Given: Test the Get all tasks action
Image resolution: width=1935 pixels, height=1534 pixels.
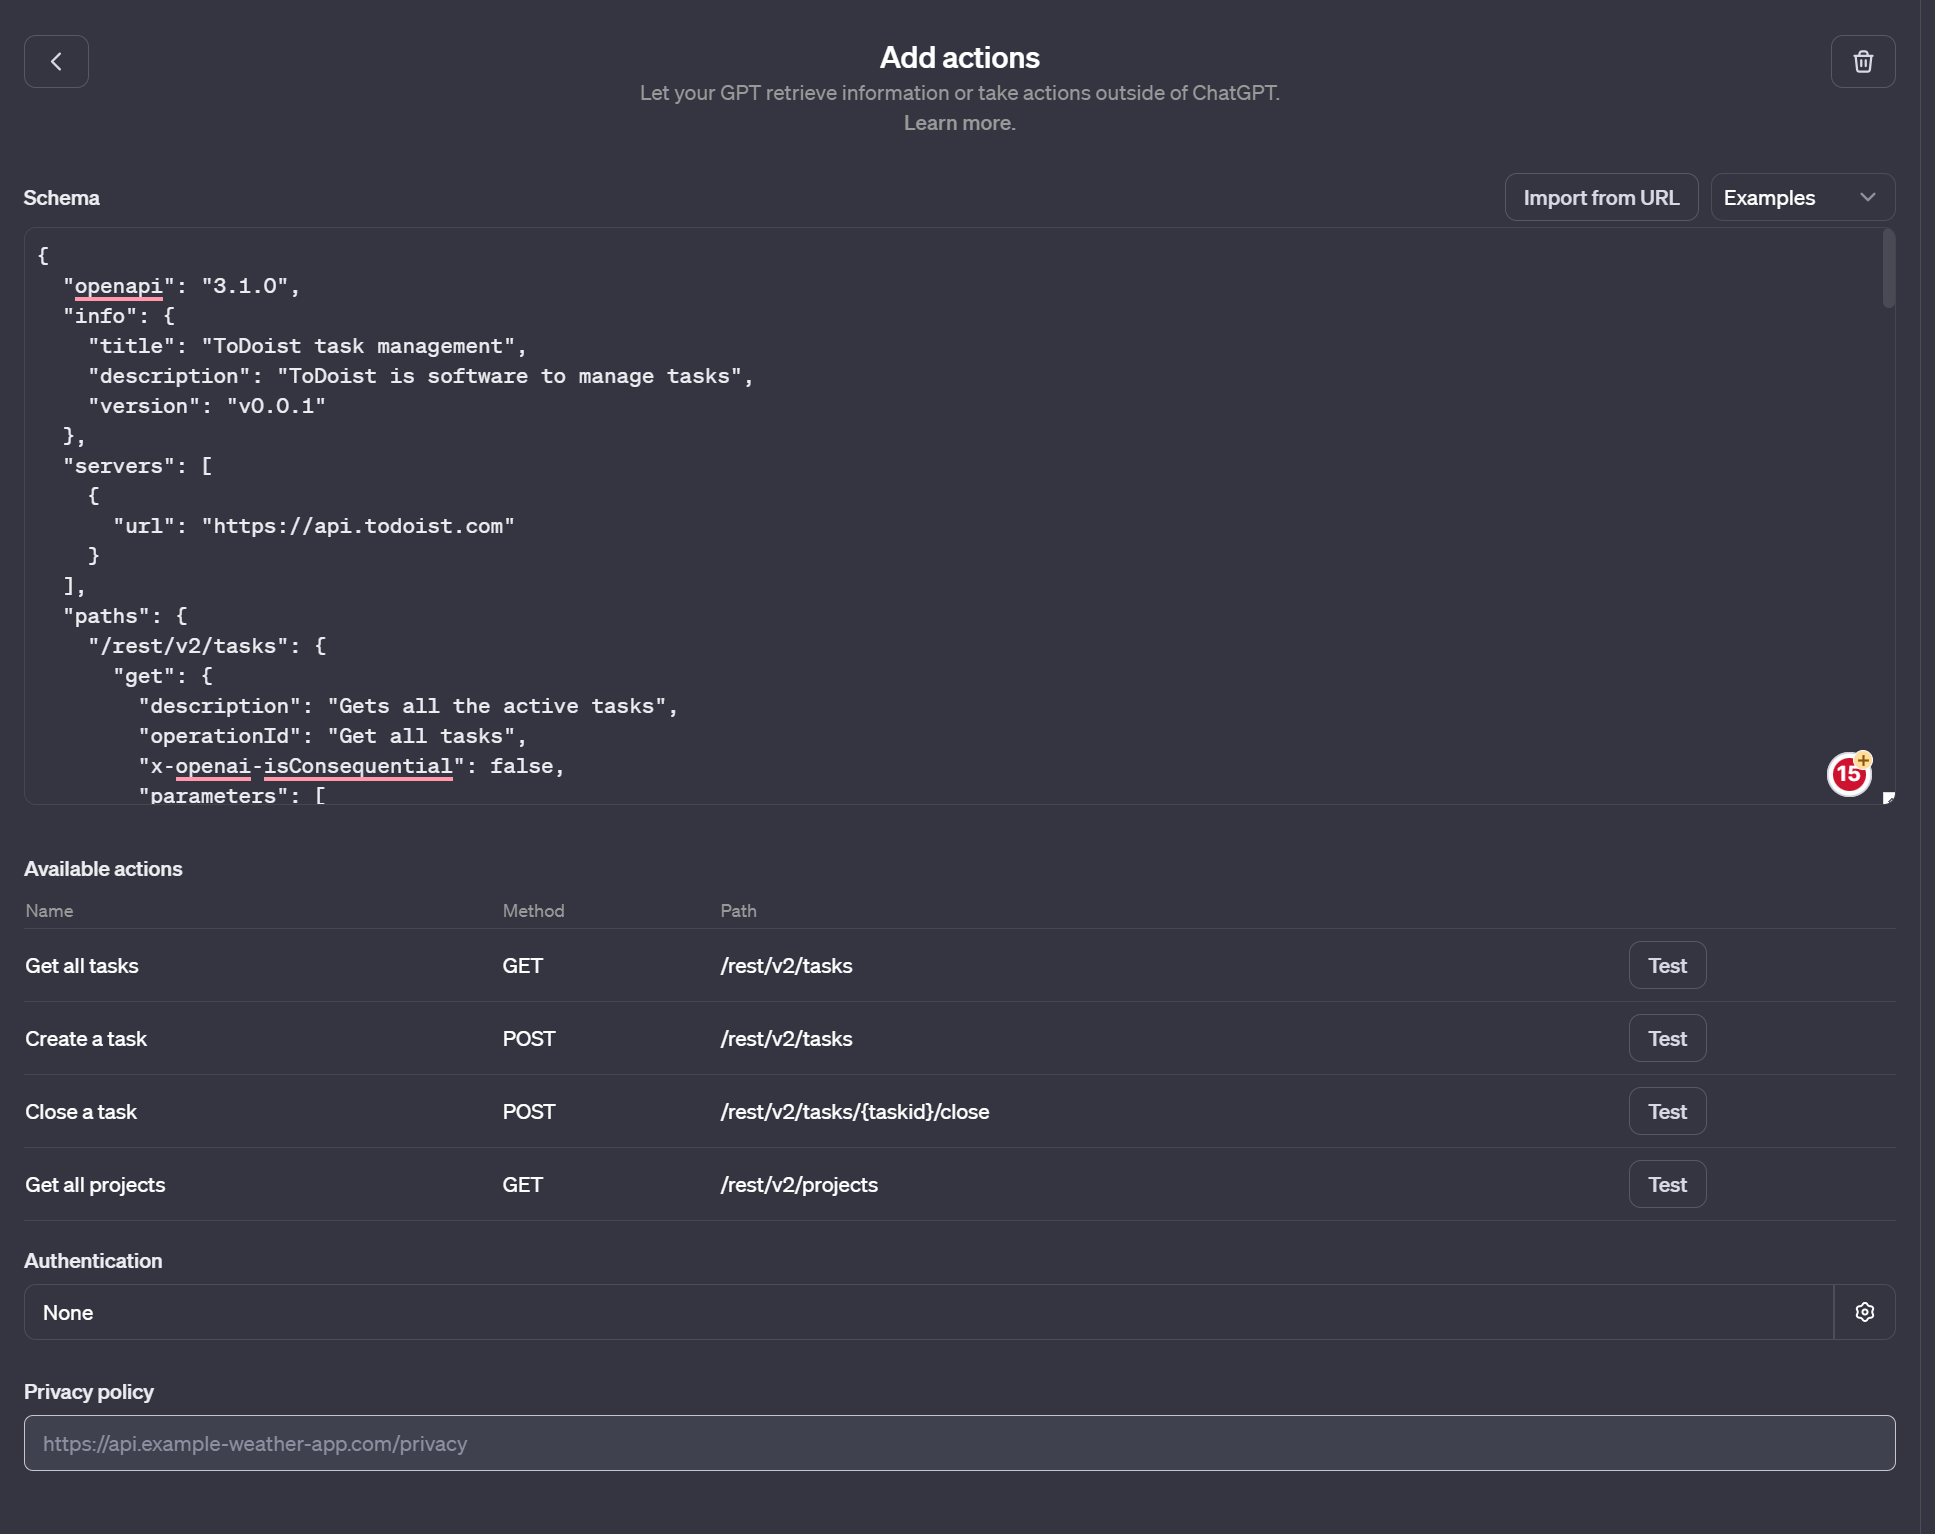Looking at the screenshot, I should (1668, 964).
